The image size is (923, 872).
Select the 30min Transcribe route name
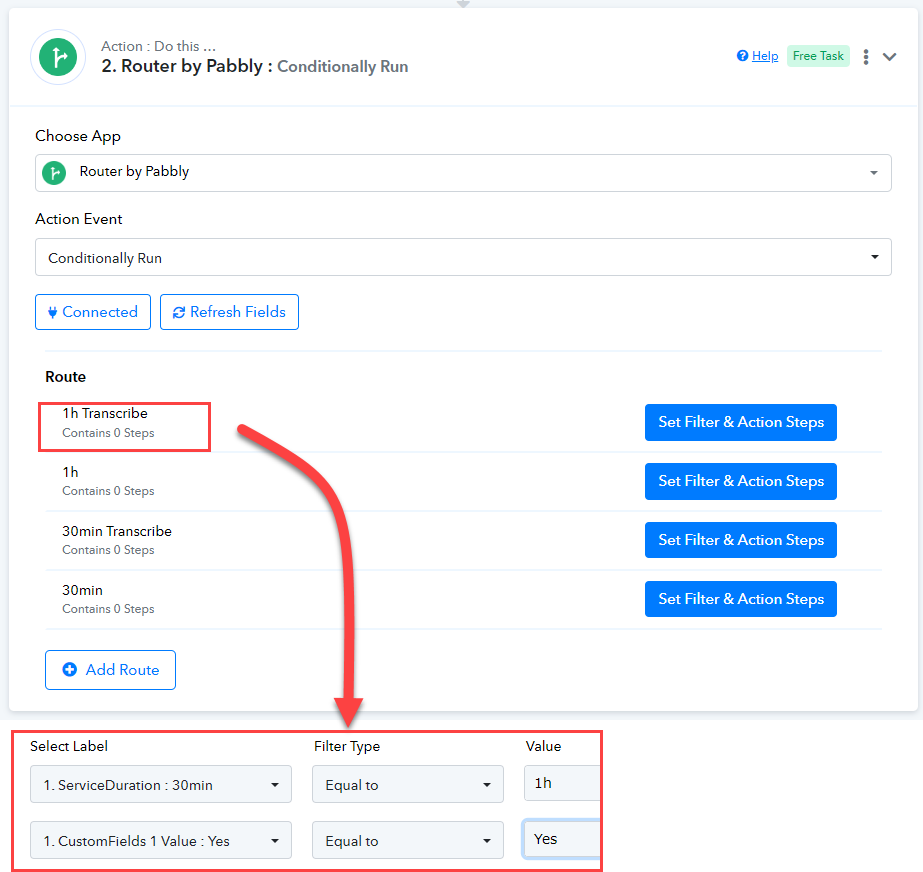click(x=117, y=531)
